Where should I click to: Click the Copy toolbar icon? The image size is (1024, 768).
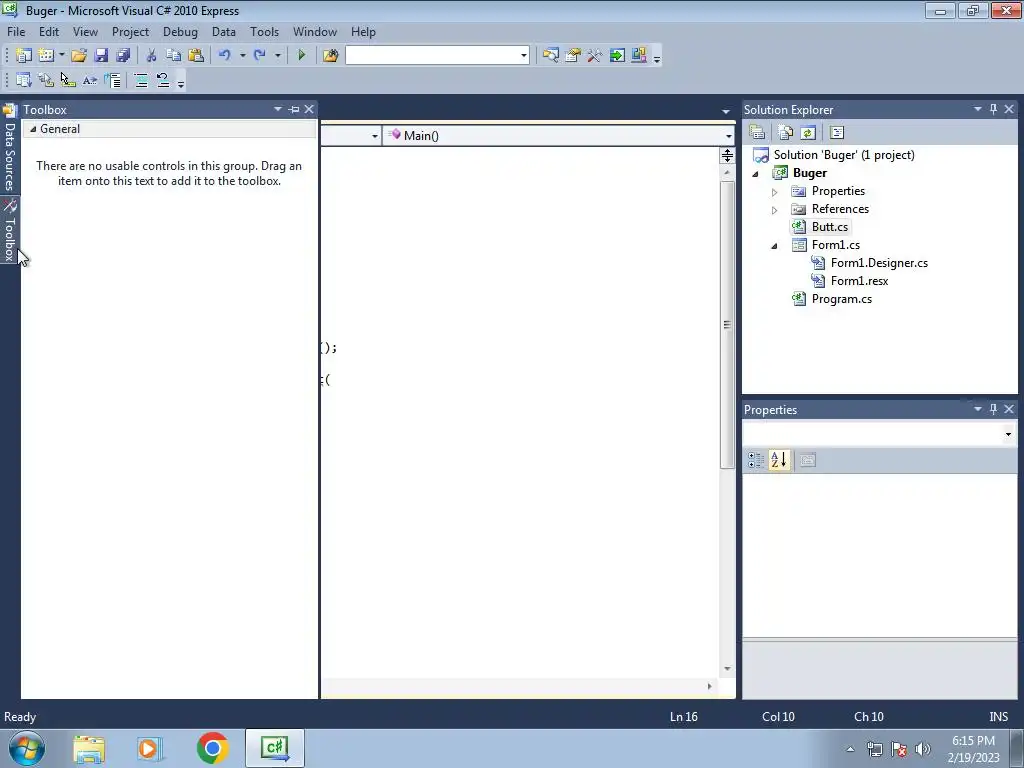point(173,56)
